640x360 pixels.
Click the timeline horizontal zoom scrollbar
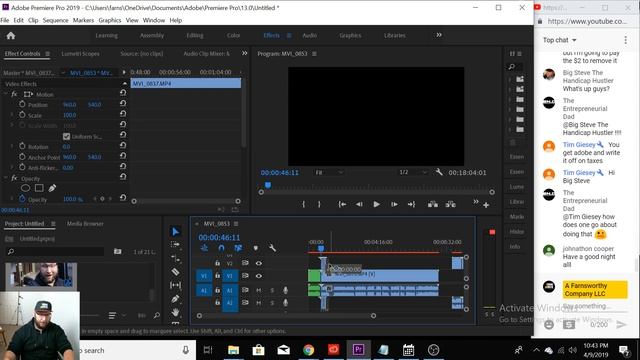286,316
